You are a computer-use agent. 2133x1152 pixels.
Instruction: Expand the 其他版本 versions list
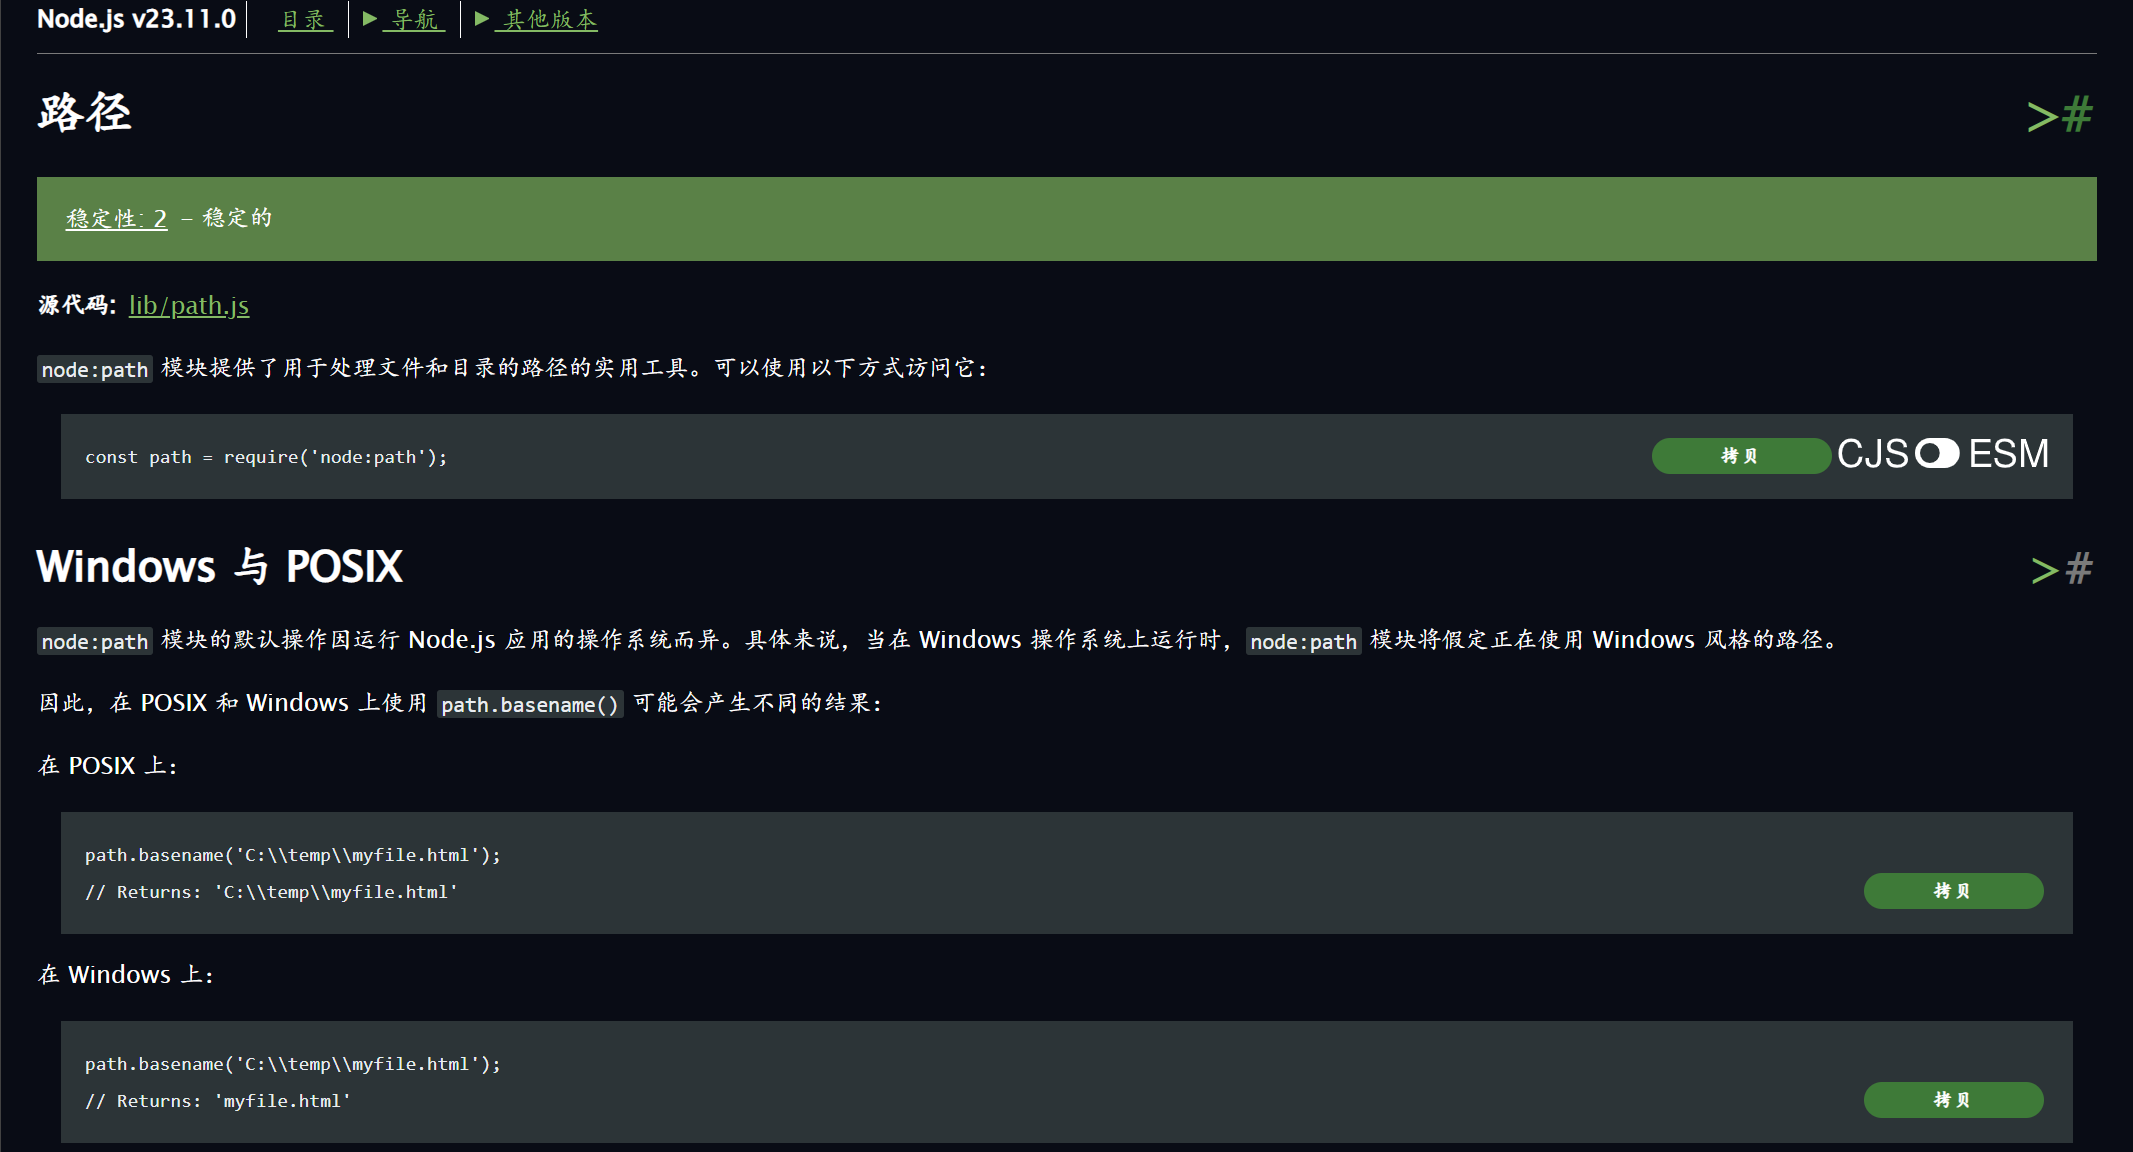(x=548, y=19)
